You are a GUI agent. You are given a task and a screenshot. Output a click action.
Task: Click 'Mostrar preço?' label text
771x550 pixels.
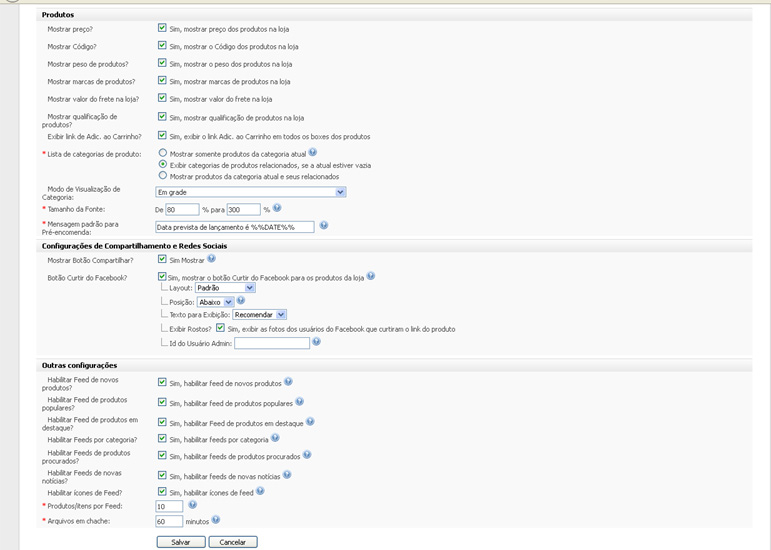click(x=70, y=29)
